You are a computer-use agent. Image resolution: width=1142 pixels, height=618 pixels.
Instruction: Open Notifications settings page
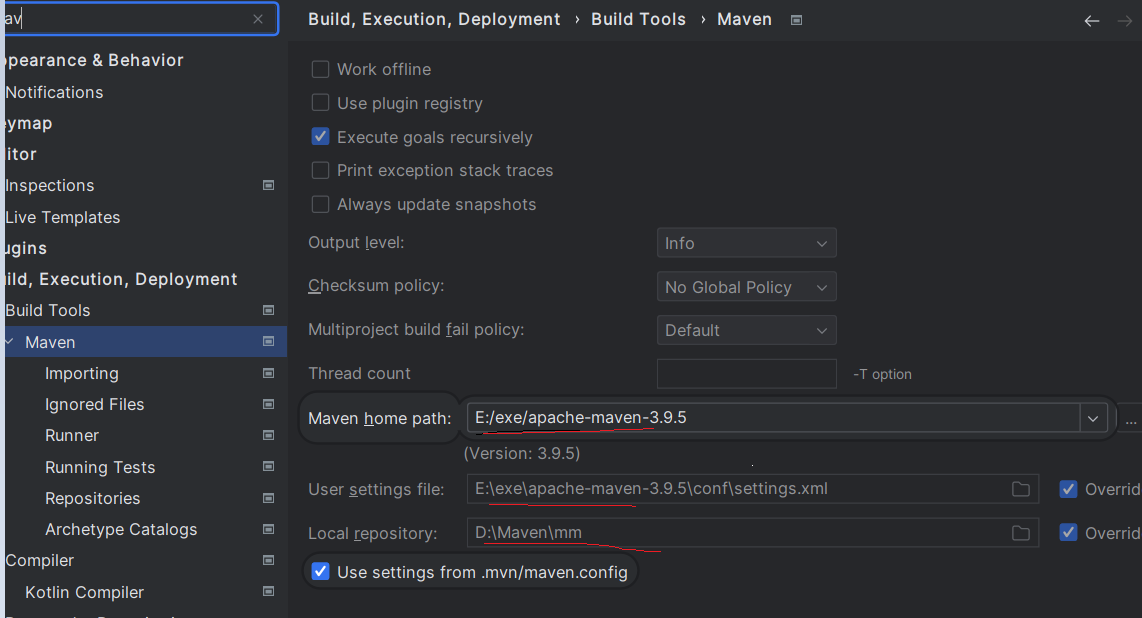click(x=54, y=92)
